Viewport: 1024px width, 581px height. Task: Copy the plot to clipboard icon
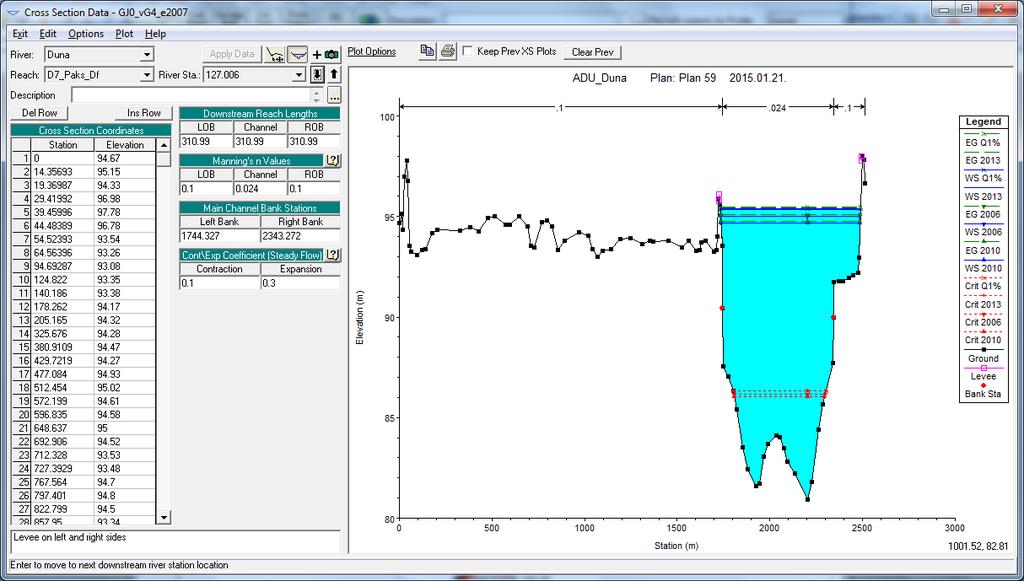[427, 51]
